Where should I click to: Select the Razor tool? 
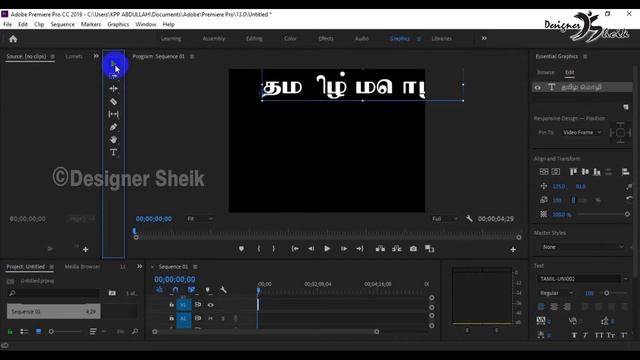pos(113,101)
